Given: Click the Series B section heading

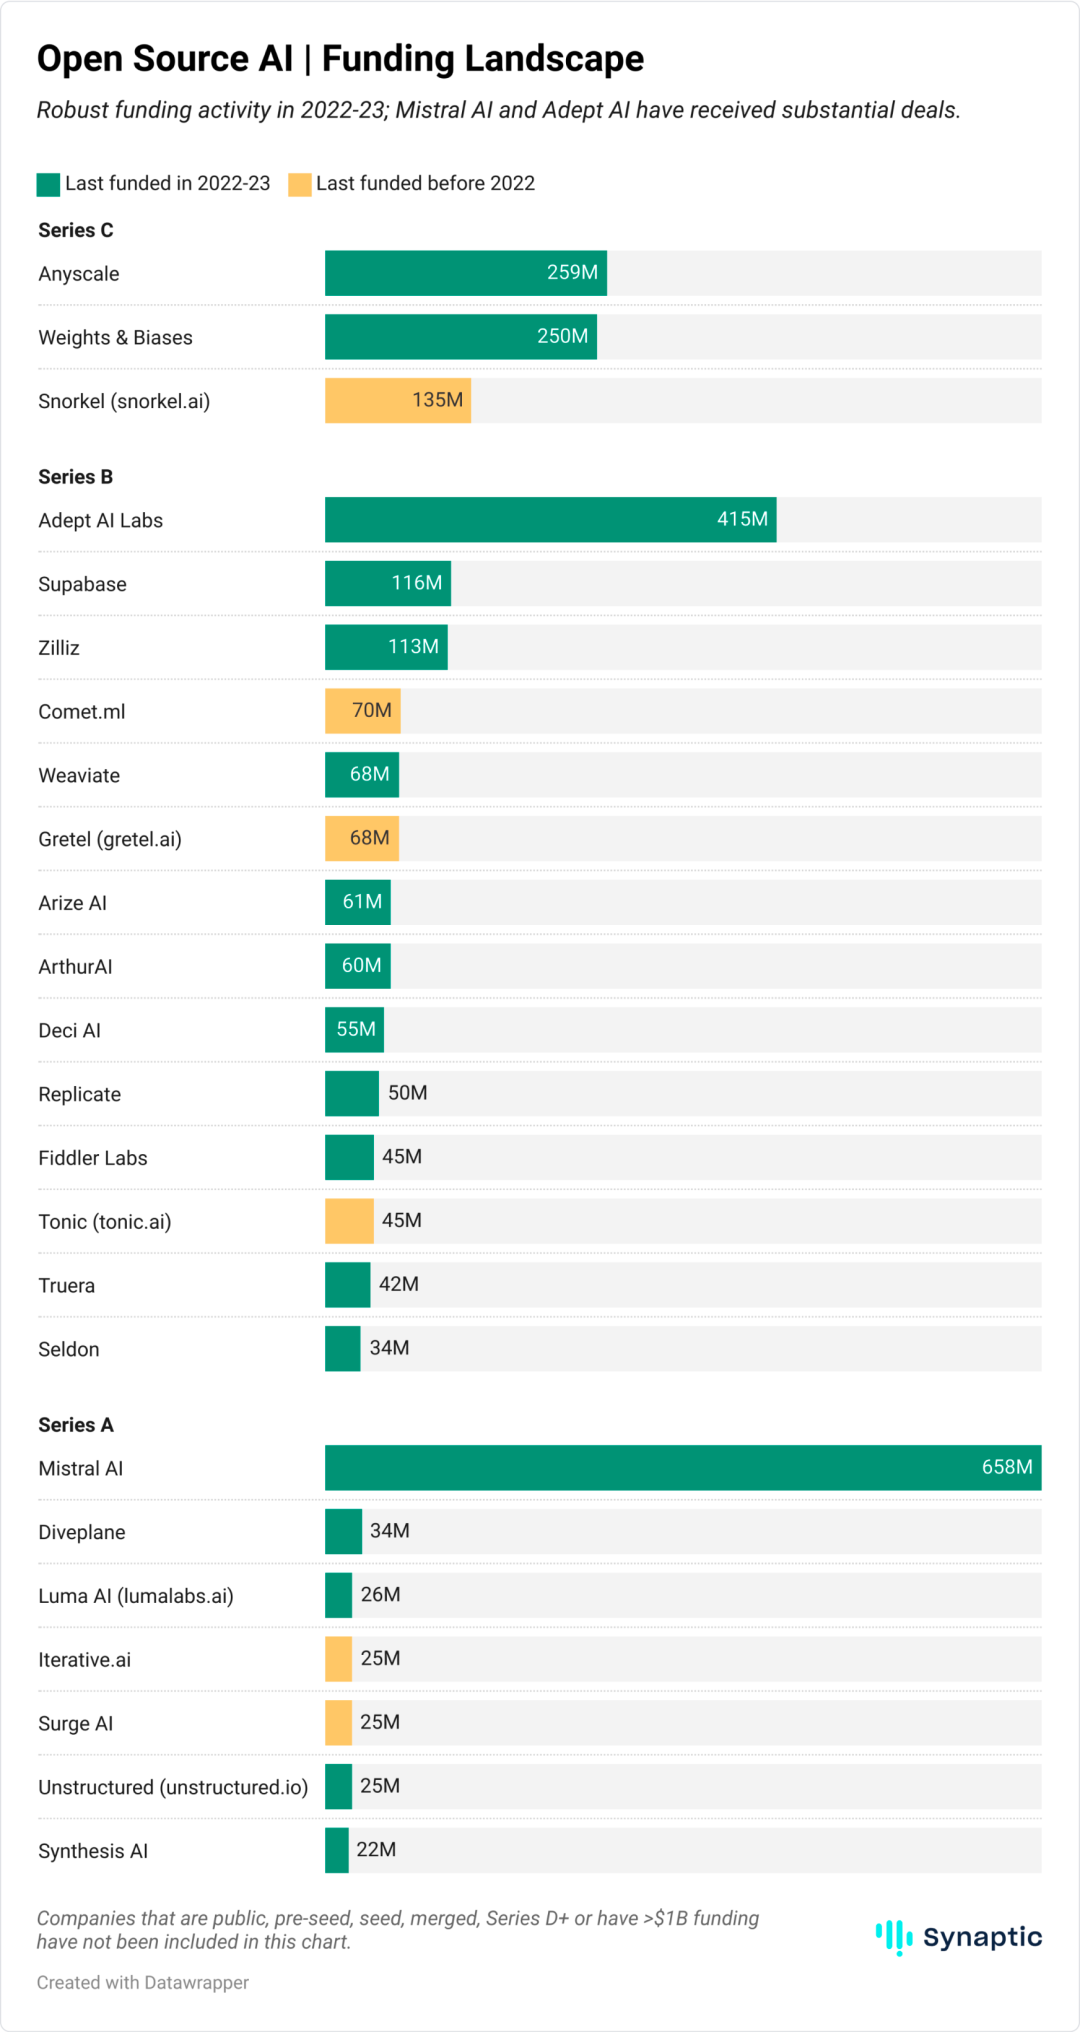Looking at the screenshot, I should point(76,477).
